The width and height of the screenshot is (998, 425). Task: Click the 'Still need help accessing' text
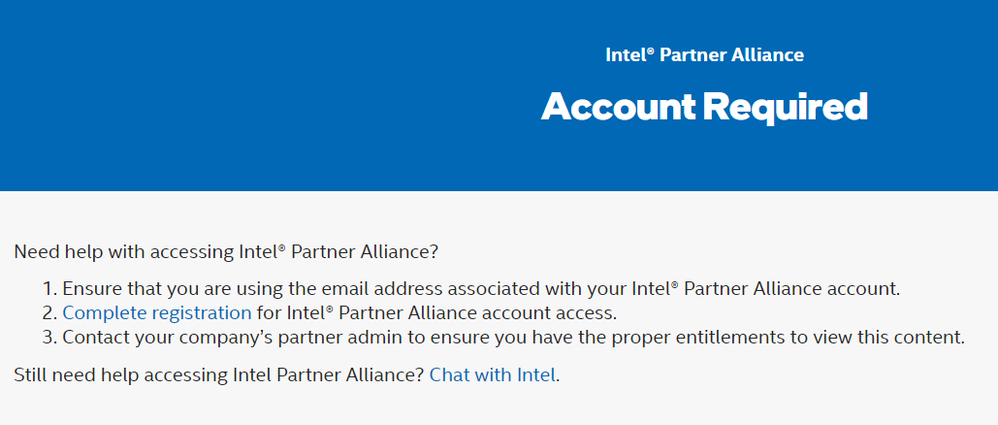(219, 375)
